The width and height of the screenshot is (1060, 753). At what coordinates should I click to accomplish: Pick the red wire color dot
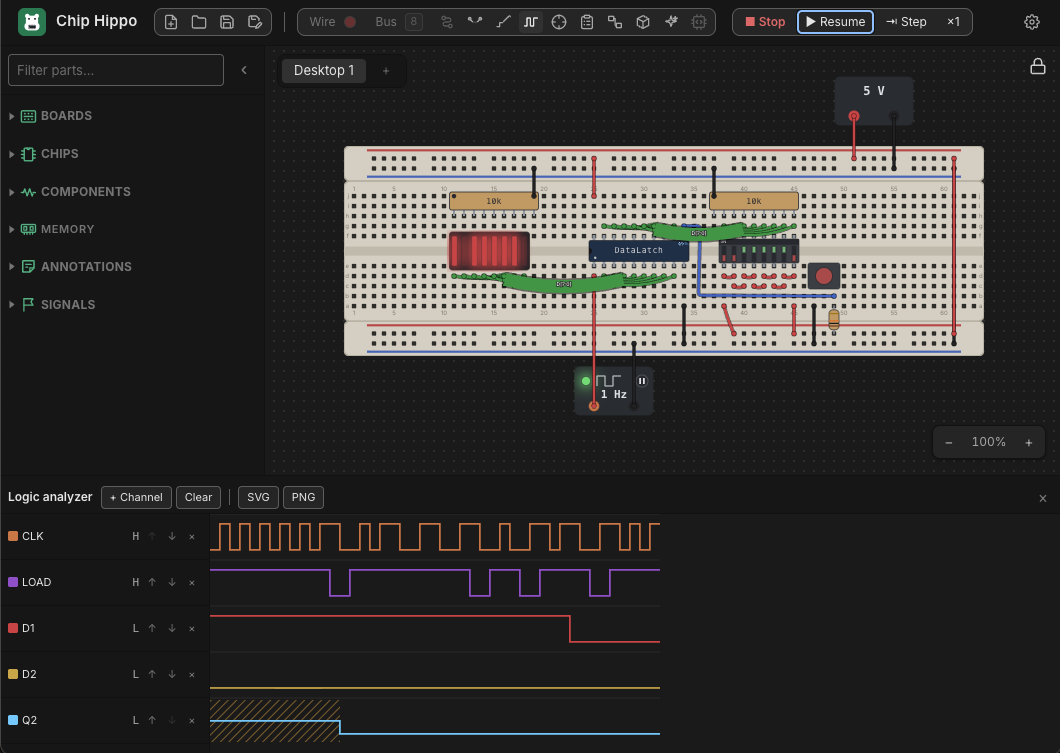click(x=350, y=22)
